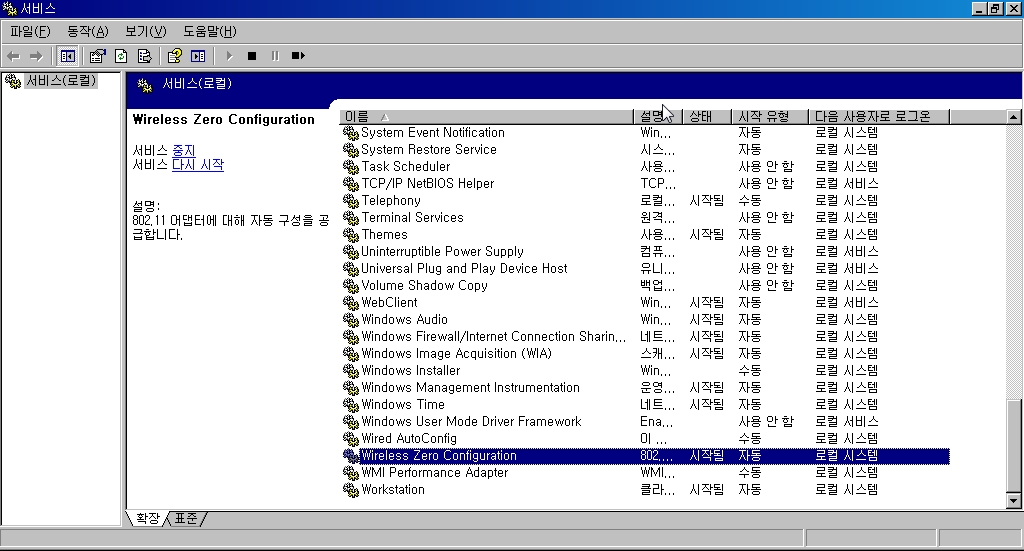
Task: Select Windows Image Acquisition (WIA) service
Action: click(456, 353)
